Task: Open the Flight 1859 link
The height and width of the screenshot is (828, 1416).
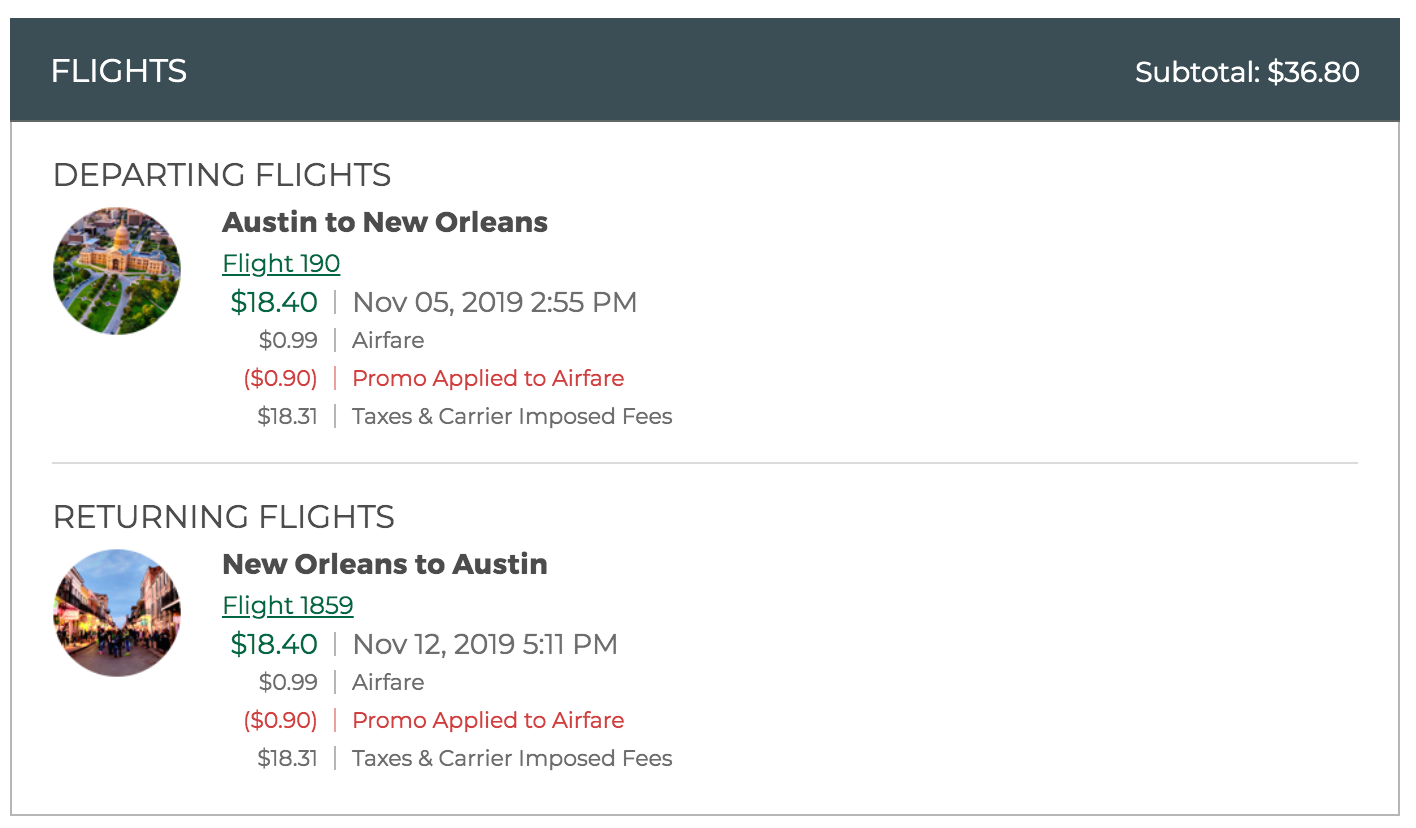Action: click(x=288, y=606)
